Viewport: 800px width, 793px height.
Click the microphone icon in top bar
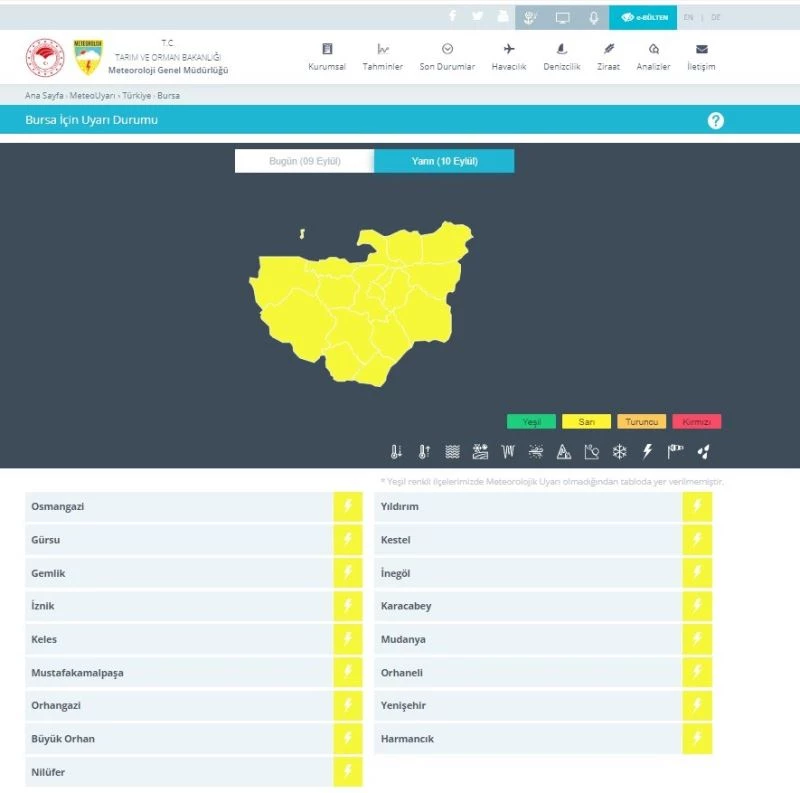click(593, 18)
